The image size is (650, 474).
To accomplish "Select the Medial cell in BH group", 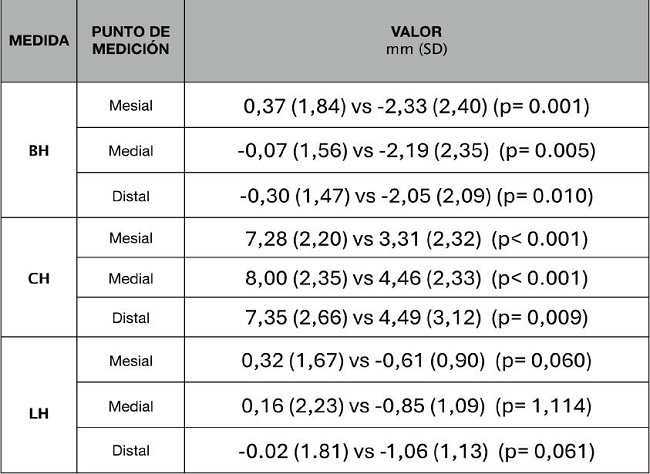I will pos(130,151).
